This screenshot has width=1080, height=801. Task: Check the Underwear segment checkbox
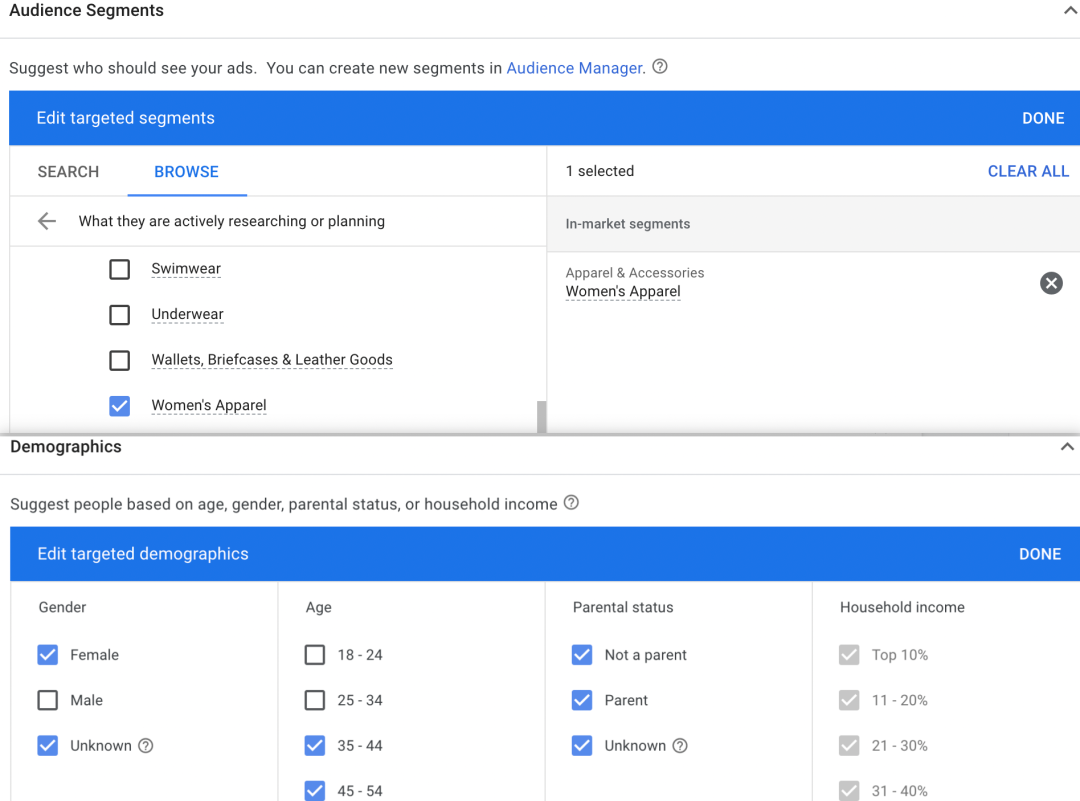coord(120,314)
